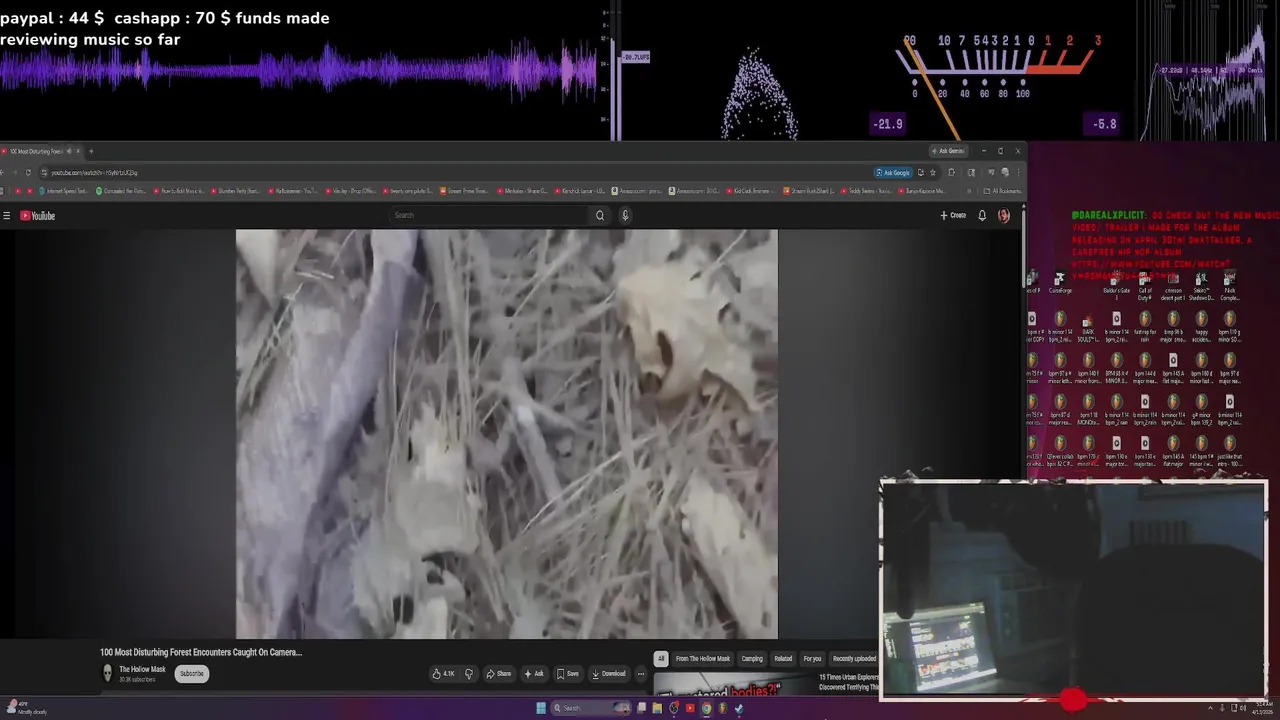Save the video to a playlist

(568, 674)
